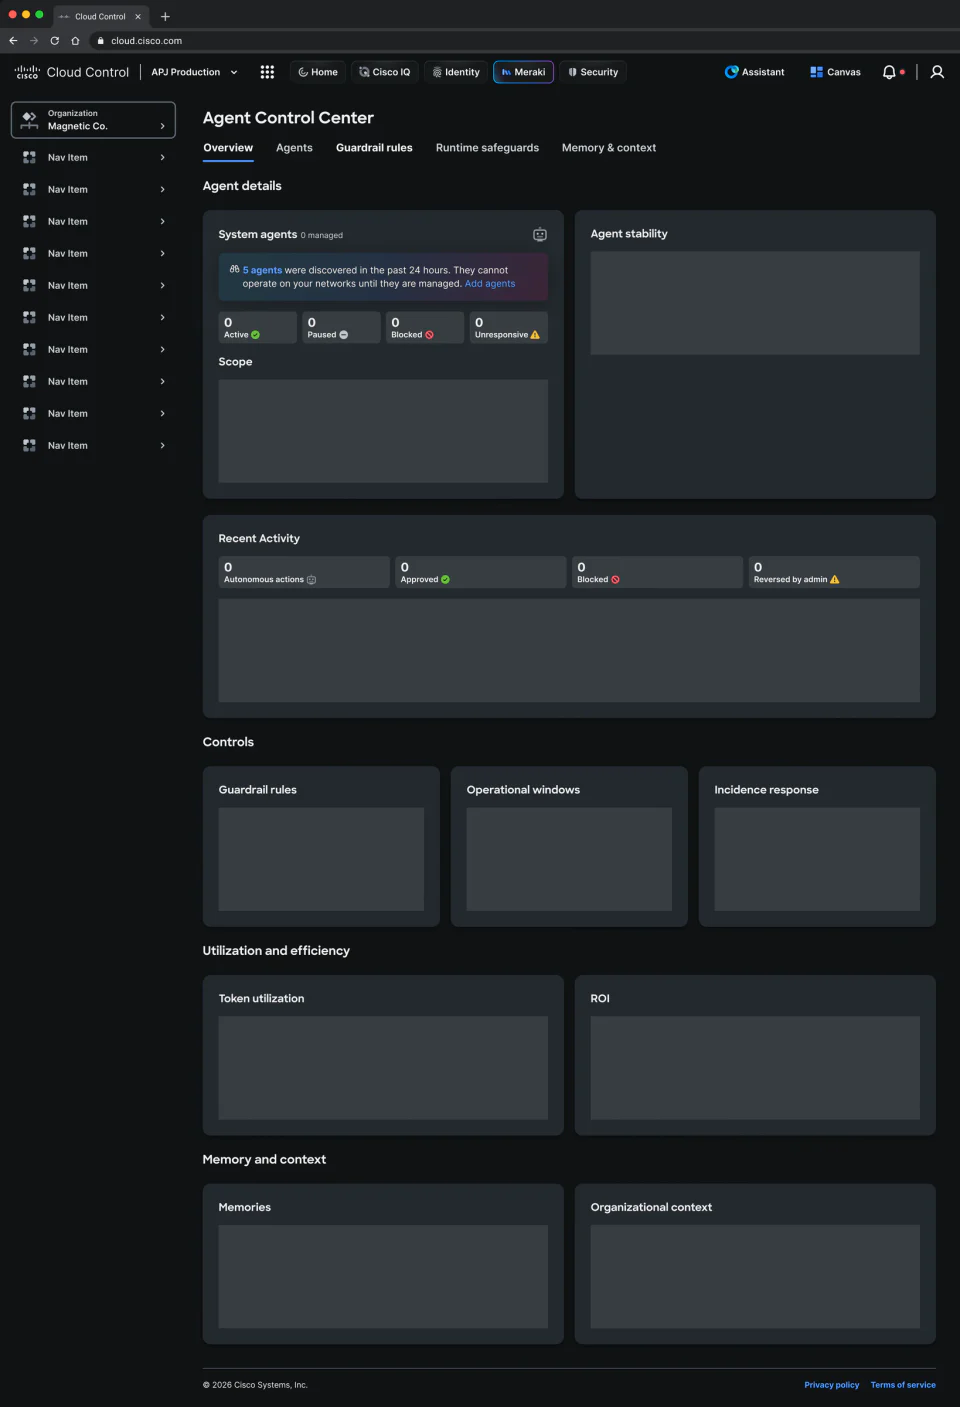Open the apps grid launcher icon

point(267,72)
